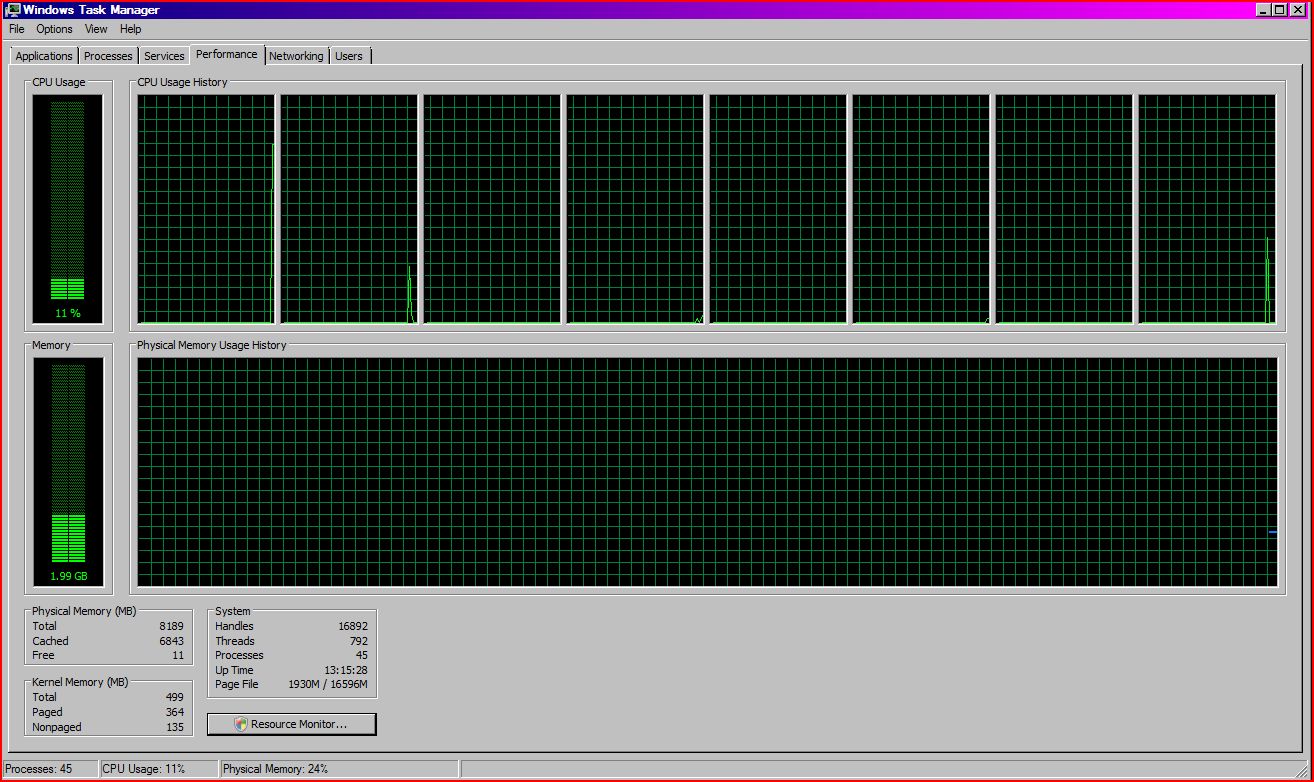
Task: Close the Task Manager window
Action: 1298,10
